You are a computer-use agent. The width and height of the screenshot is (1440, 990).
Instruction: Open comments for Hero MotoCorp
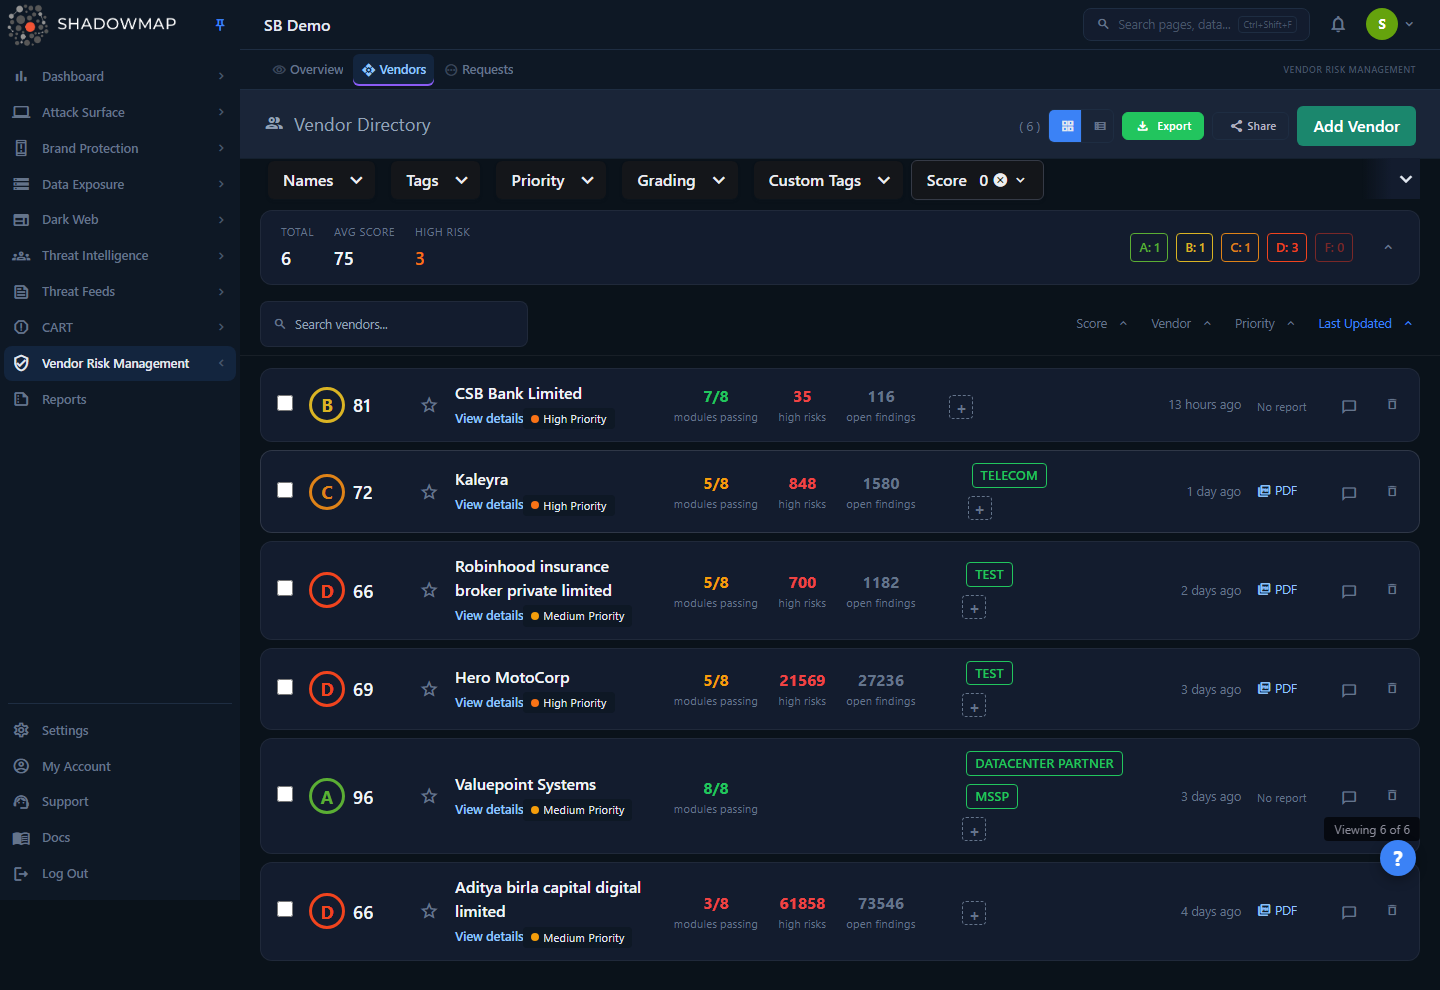[x=1349, y=690]
